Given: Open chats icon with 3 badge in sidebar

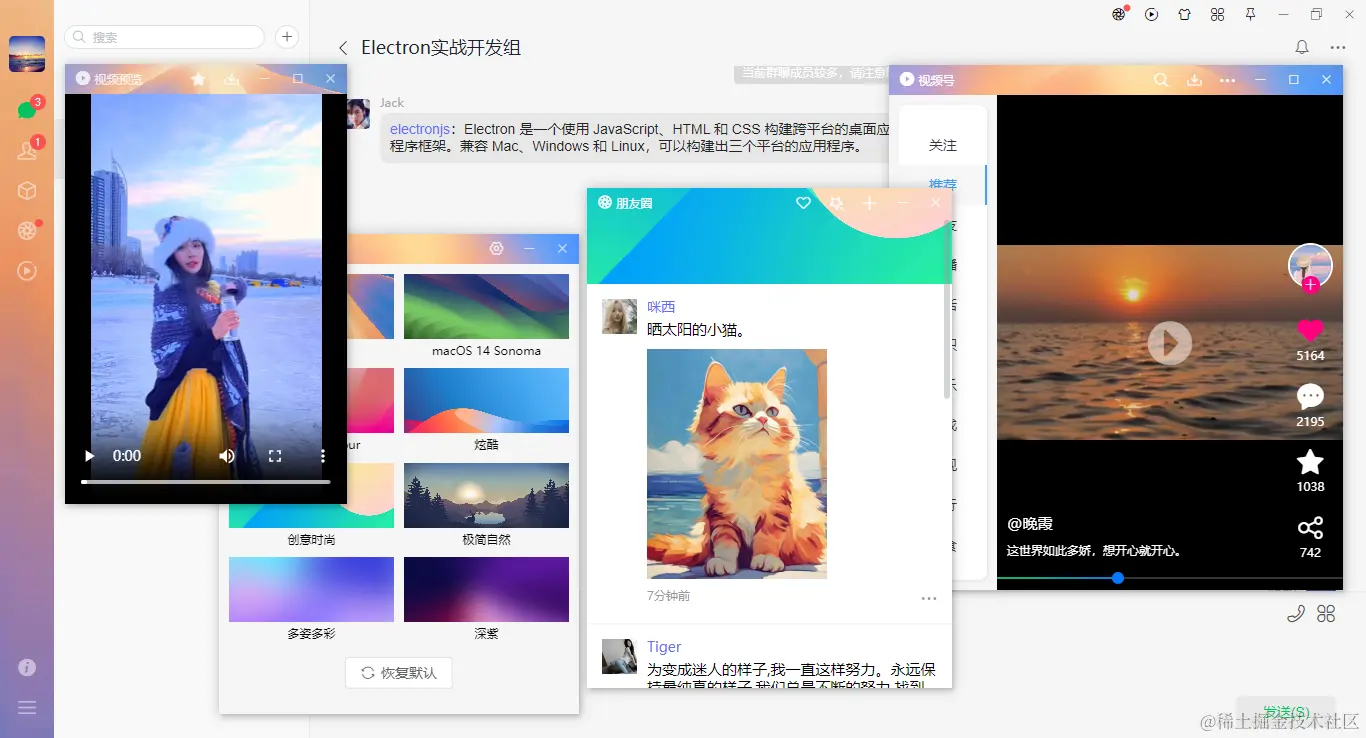Looking at the screenshot, I should [x=27, y=110].
